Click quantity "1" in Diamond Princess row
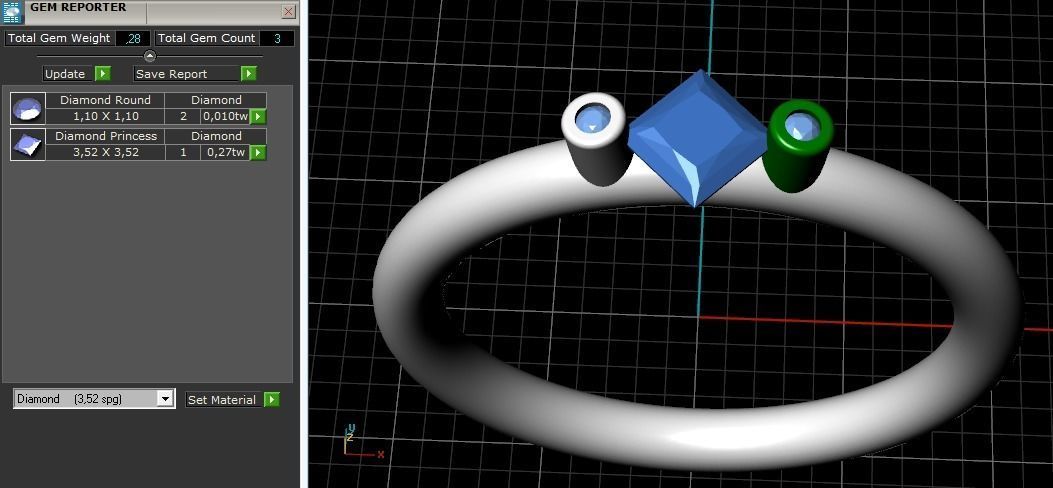The image size is (1053, 488). click(x=183, y=152)
